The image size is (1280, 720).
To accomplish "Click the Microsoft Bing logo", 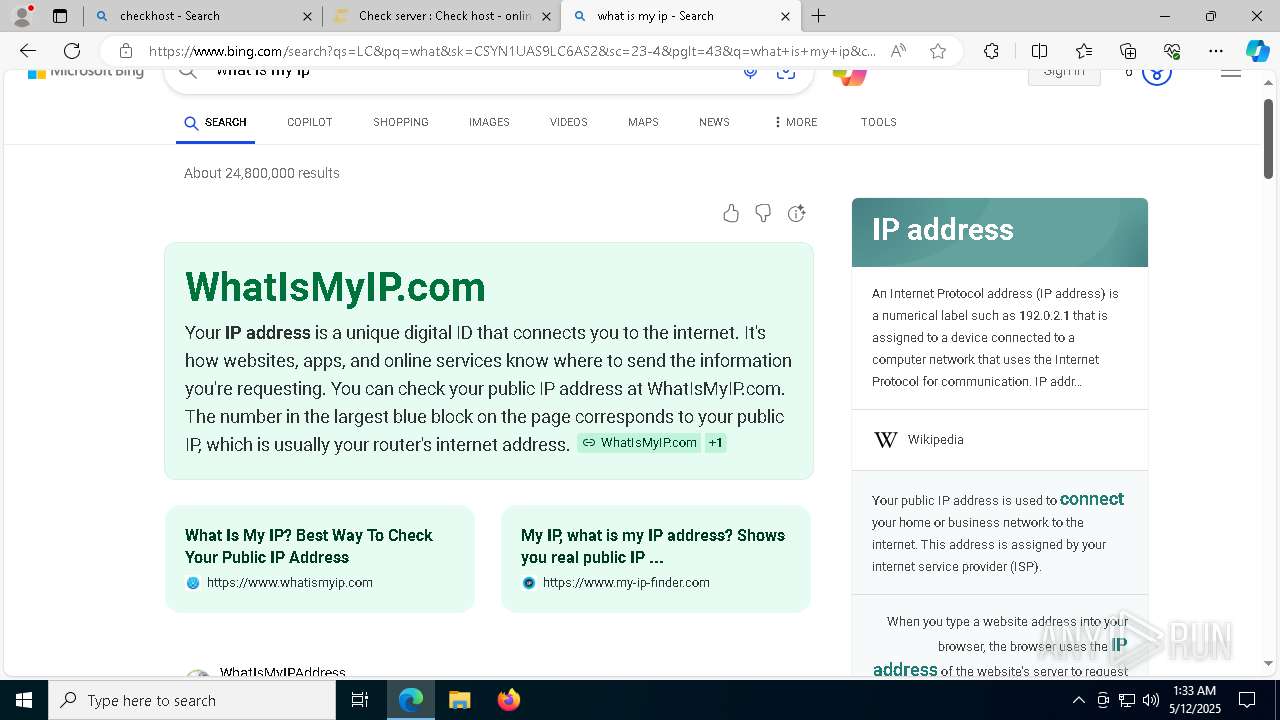I will (86, 73).
